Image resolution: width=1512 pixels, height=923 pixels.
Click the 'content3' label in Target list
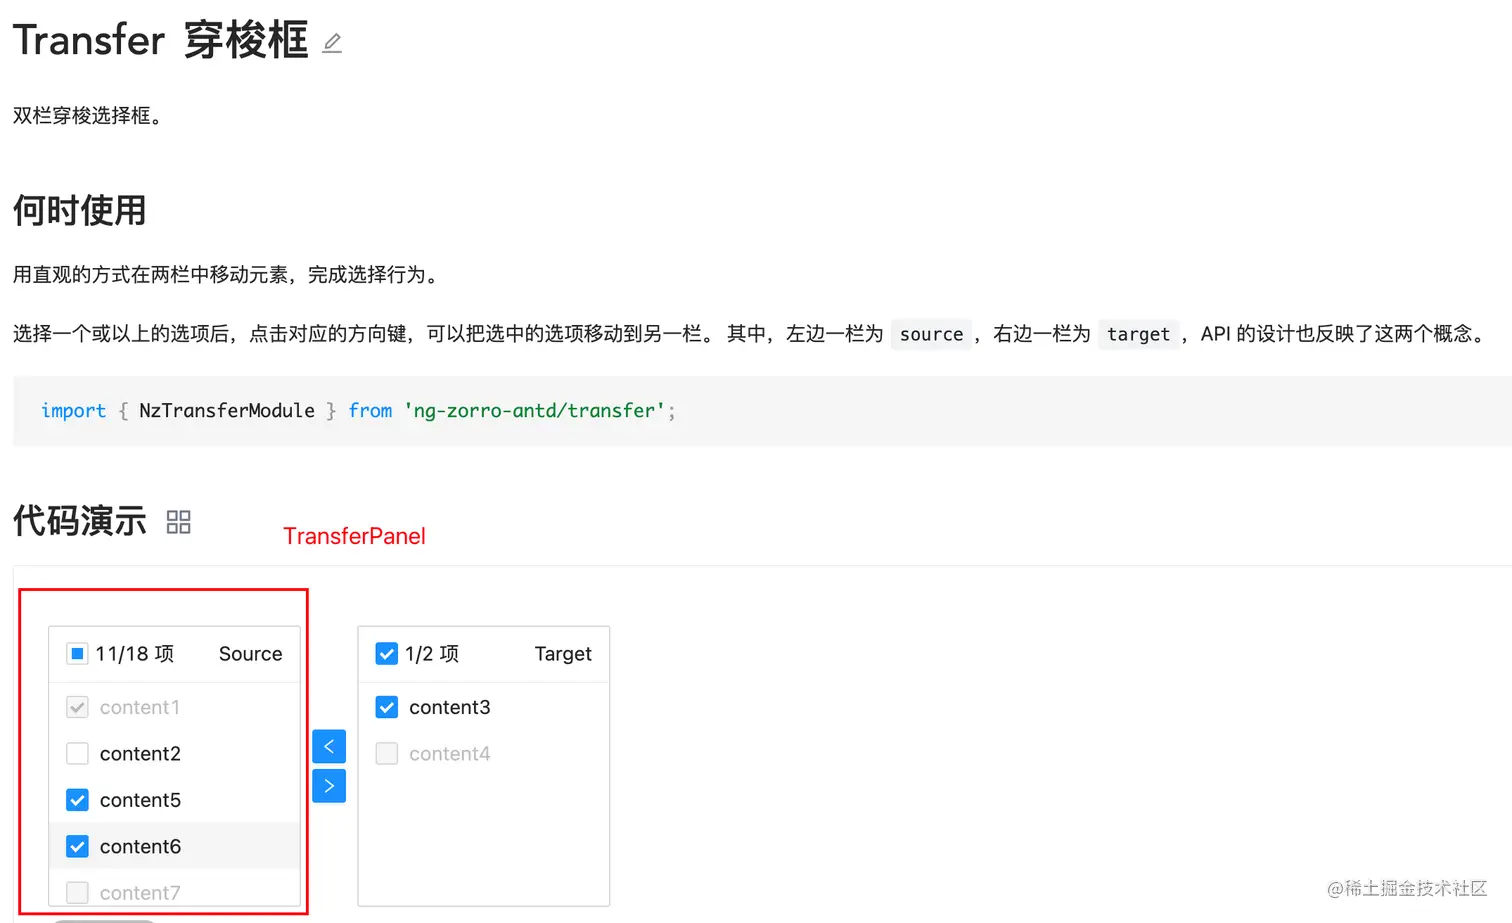[x=449, y=707]
